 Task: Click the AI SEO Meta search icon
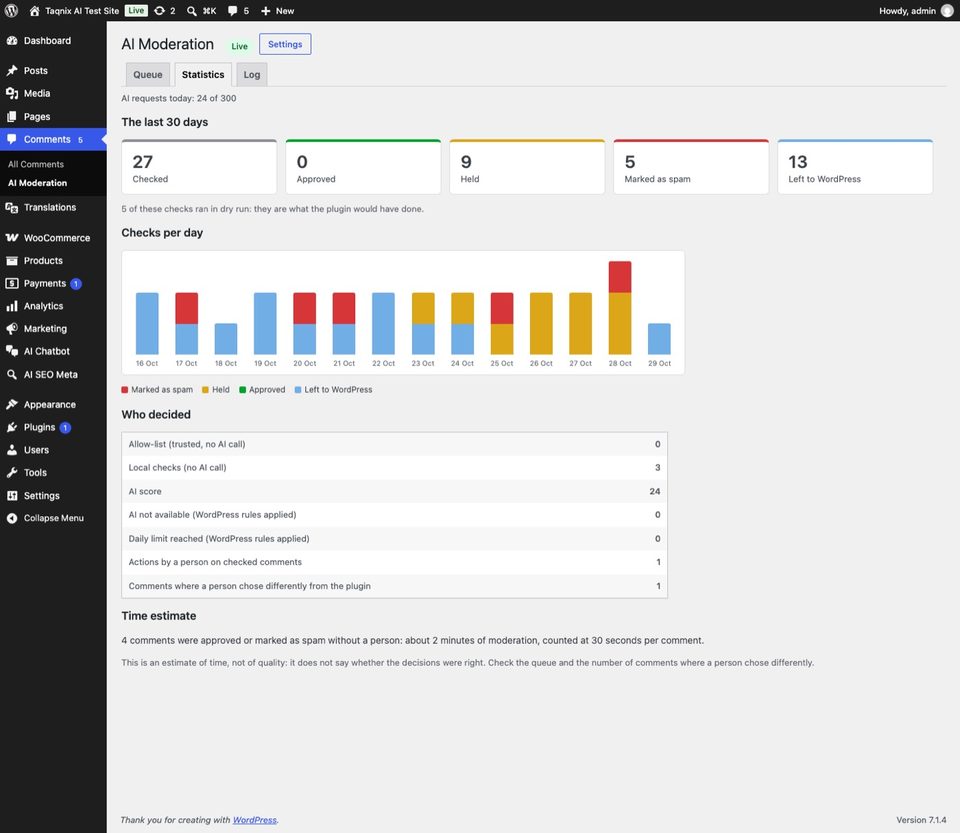pos(12,375)
